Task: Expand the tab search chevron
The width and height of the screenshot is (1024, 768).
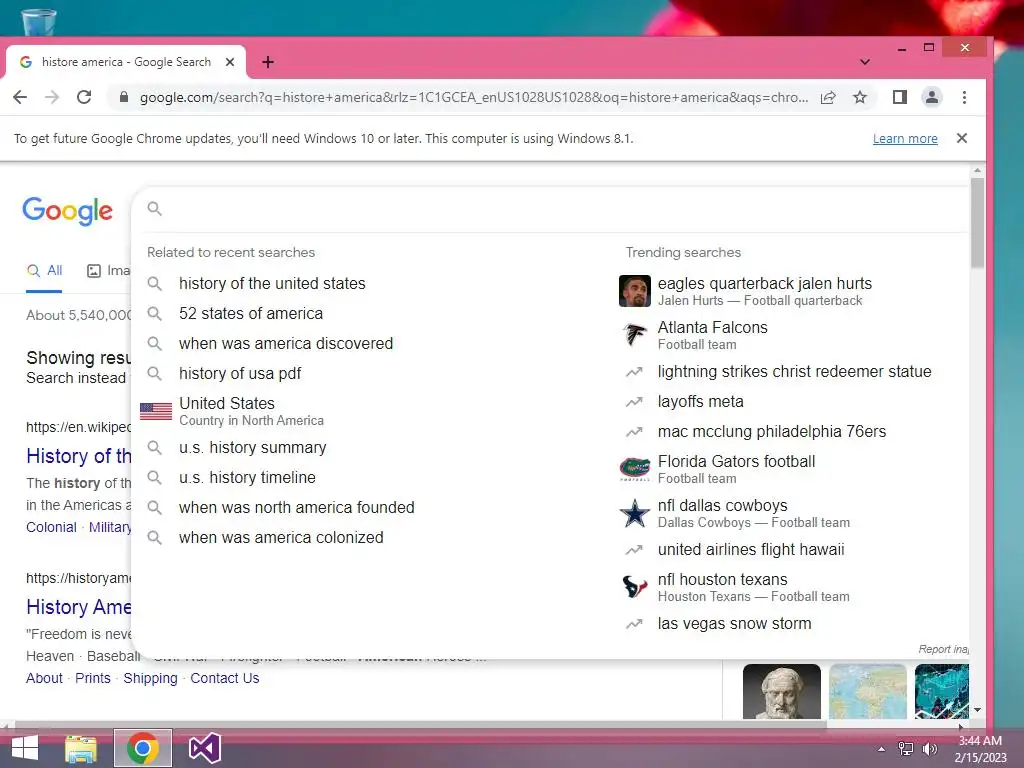Action: pos(865,62)
